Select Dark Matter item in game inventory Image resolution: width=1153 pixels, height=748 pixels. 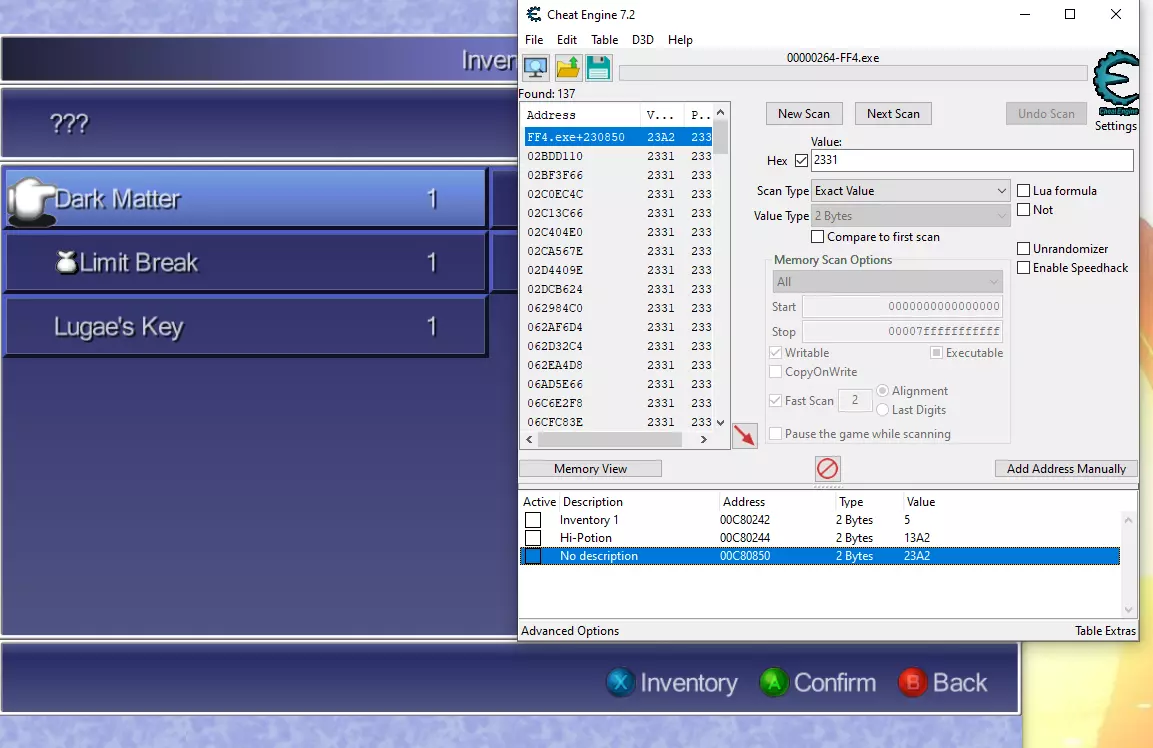coord(246,199)
